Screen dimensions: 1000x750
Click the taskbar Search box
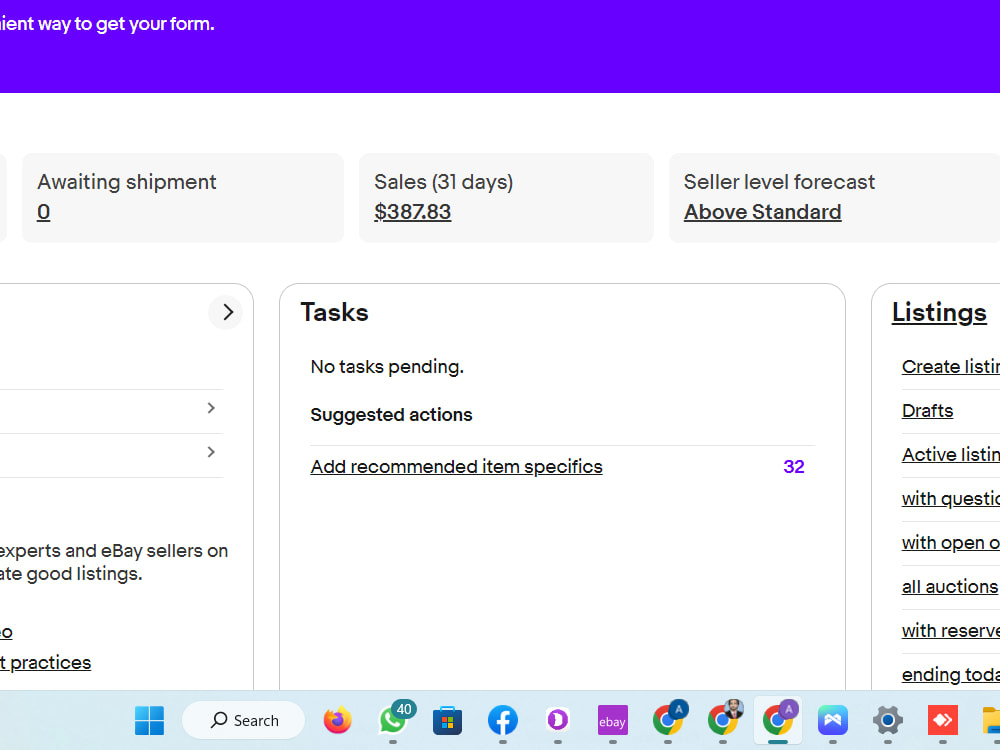244,721
